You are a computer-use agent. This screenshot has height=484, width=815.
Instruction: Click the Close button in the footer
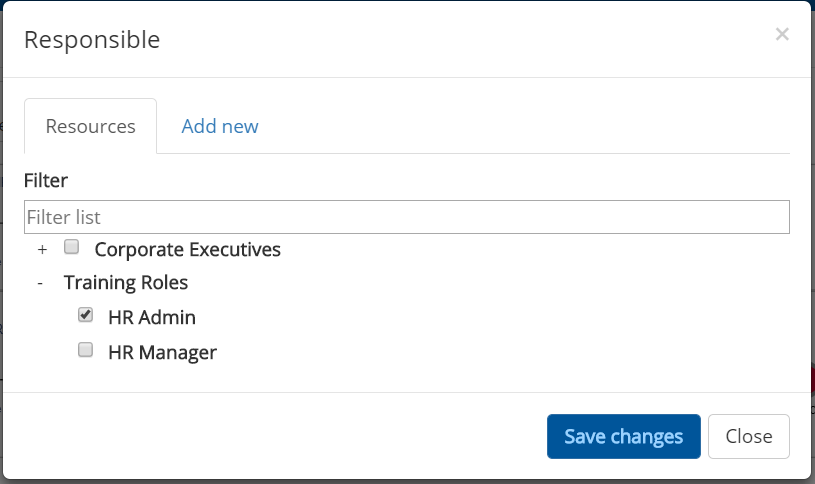click(748, 436)
